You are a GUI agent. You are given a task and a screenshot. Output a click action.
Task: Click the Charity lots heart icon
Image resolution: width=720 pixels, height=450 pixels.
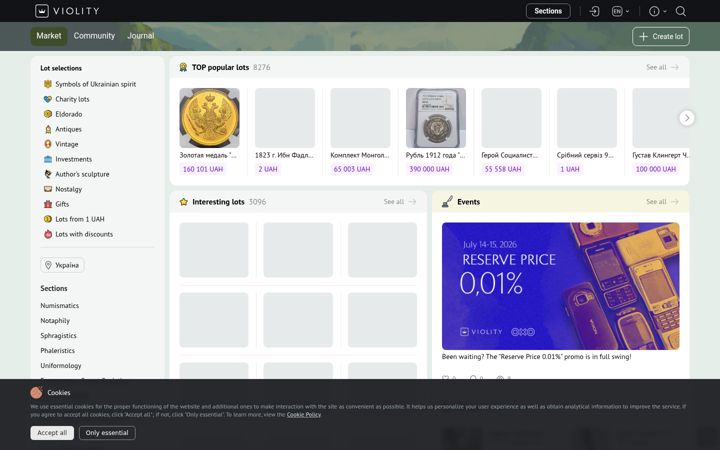click(x=48, y=99)
